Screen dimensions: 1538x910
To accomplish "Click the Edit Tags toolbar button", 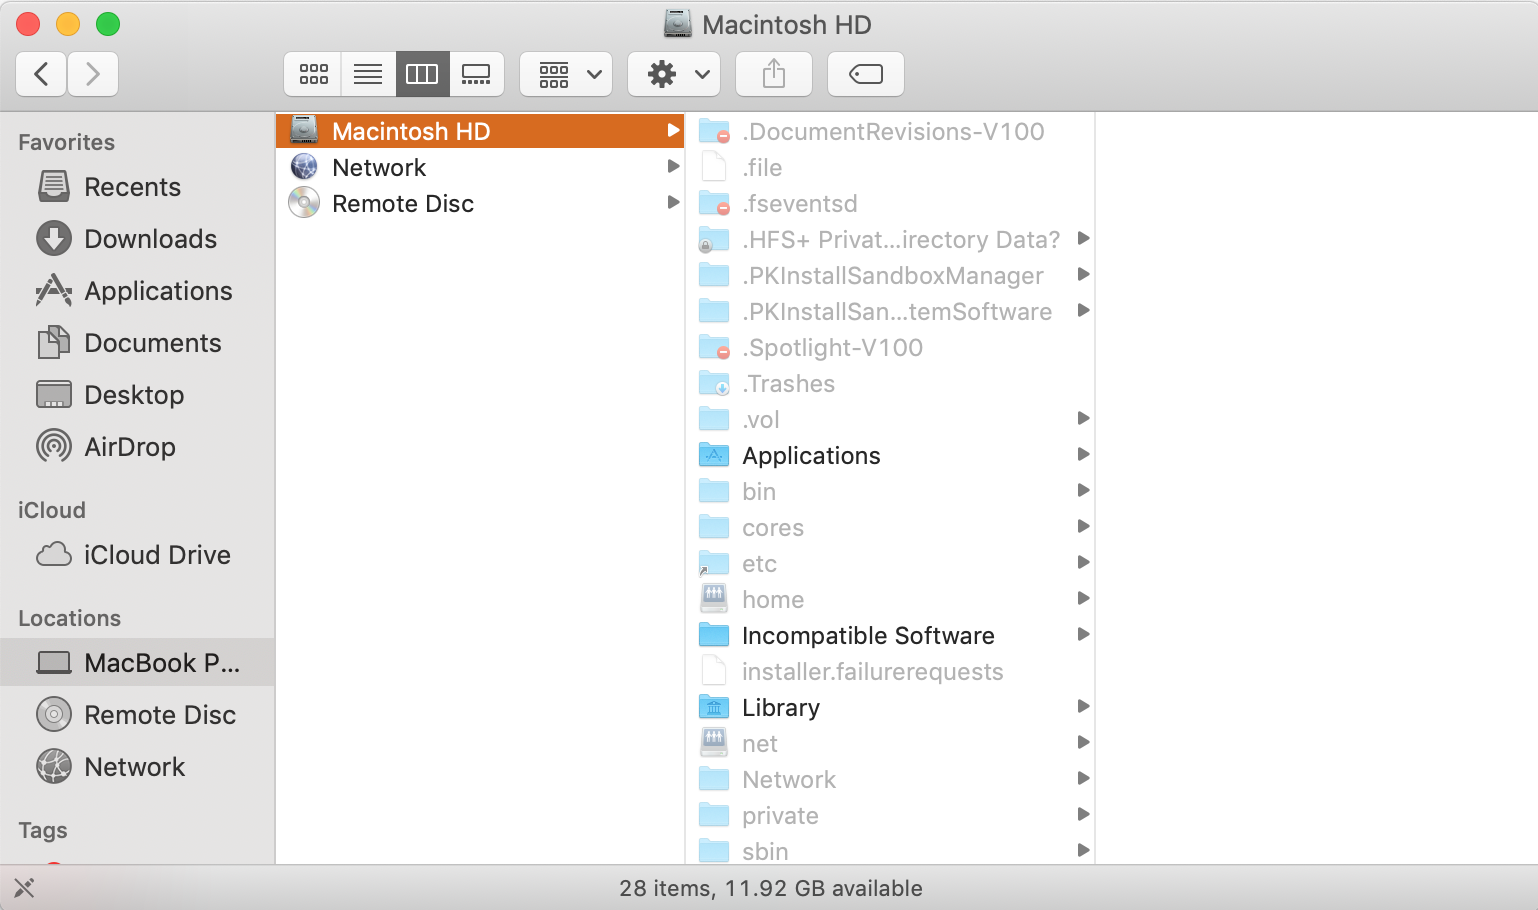I will pyautogui.click(x=866, y=74).
